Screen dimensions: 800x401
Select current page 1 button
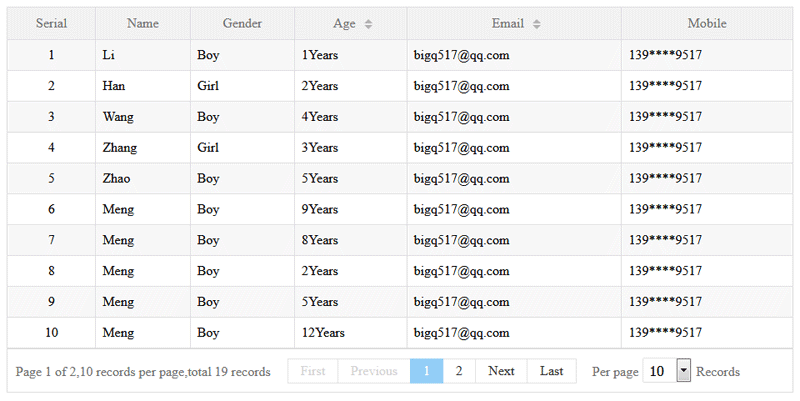(x=426, y=371)
